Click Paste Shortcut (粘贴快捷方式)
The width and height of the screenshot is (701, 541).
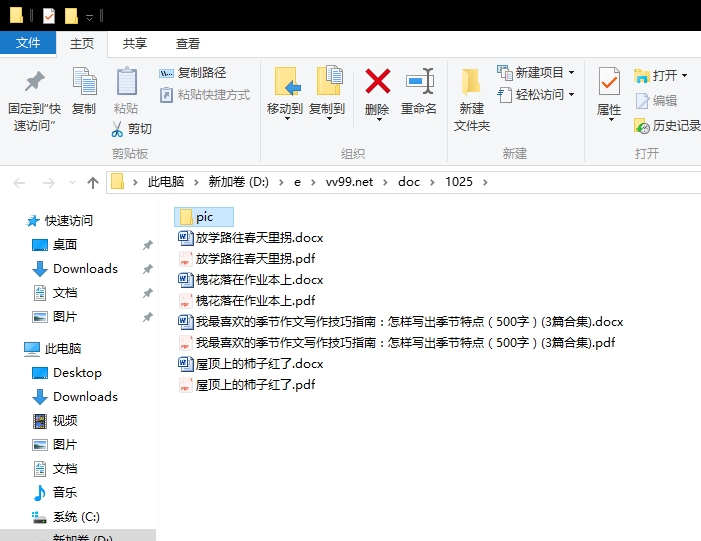coord(205,95)
